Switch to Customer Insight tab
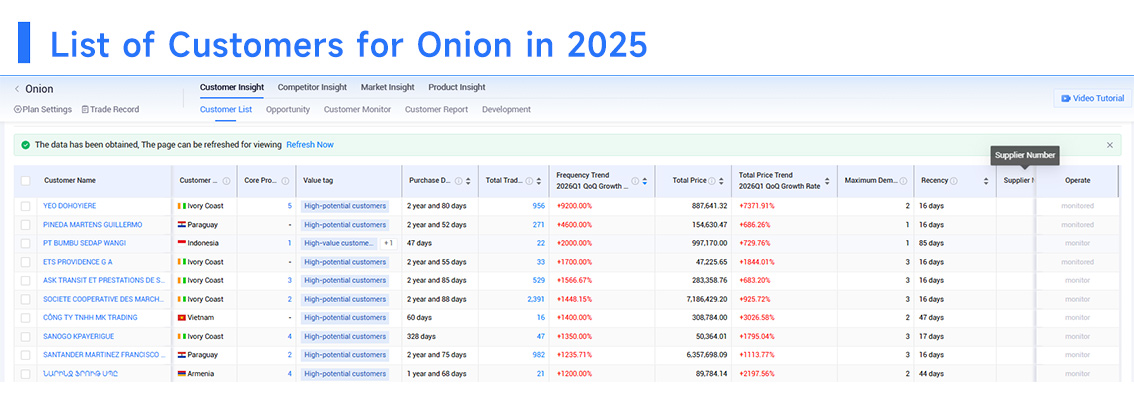The height and width of the screenshot is (413, 1134). [x=232, y=87]
